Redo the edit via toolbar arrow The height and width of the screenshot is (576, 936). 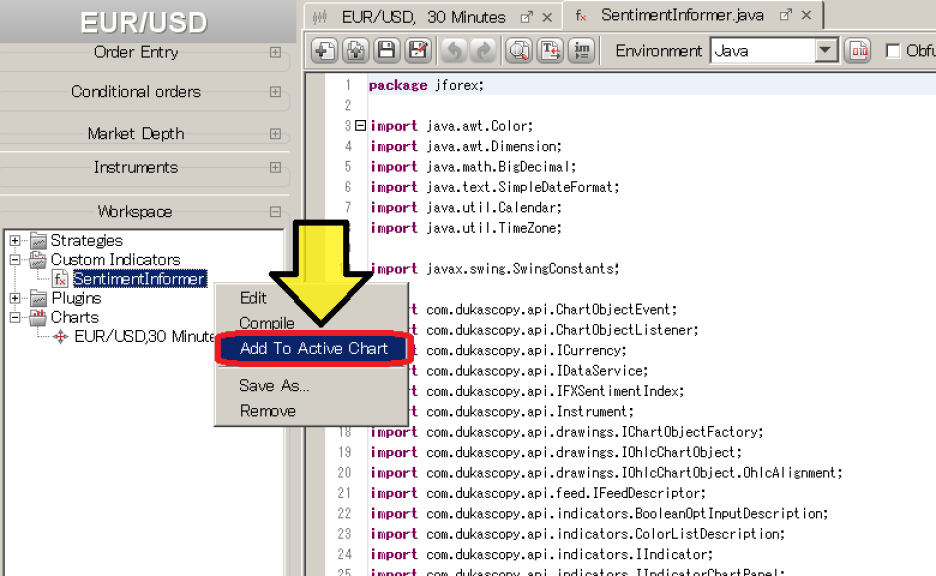tap(483, 51)
